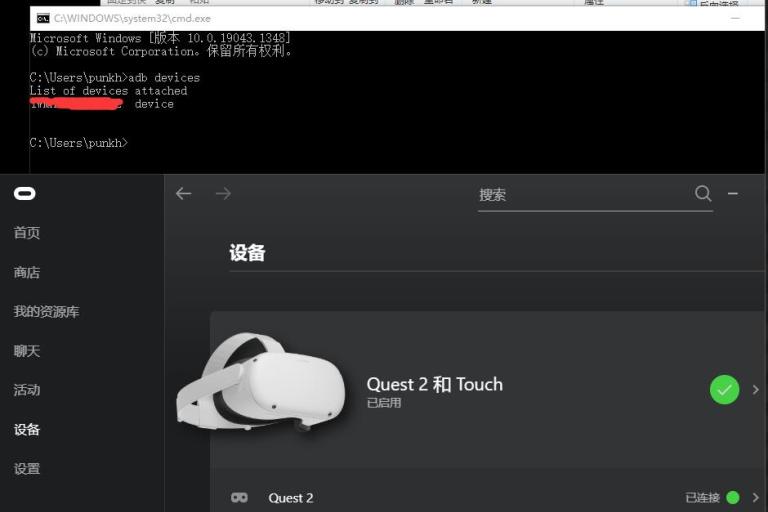Viewport: 768px width, 512px height.
Task: Open 首页 in the sidebar
Action: [x=27, y=233]
